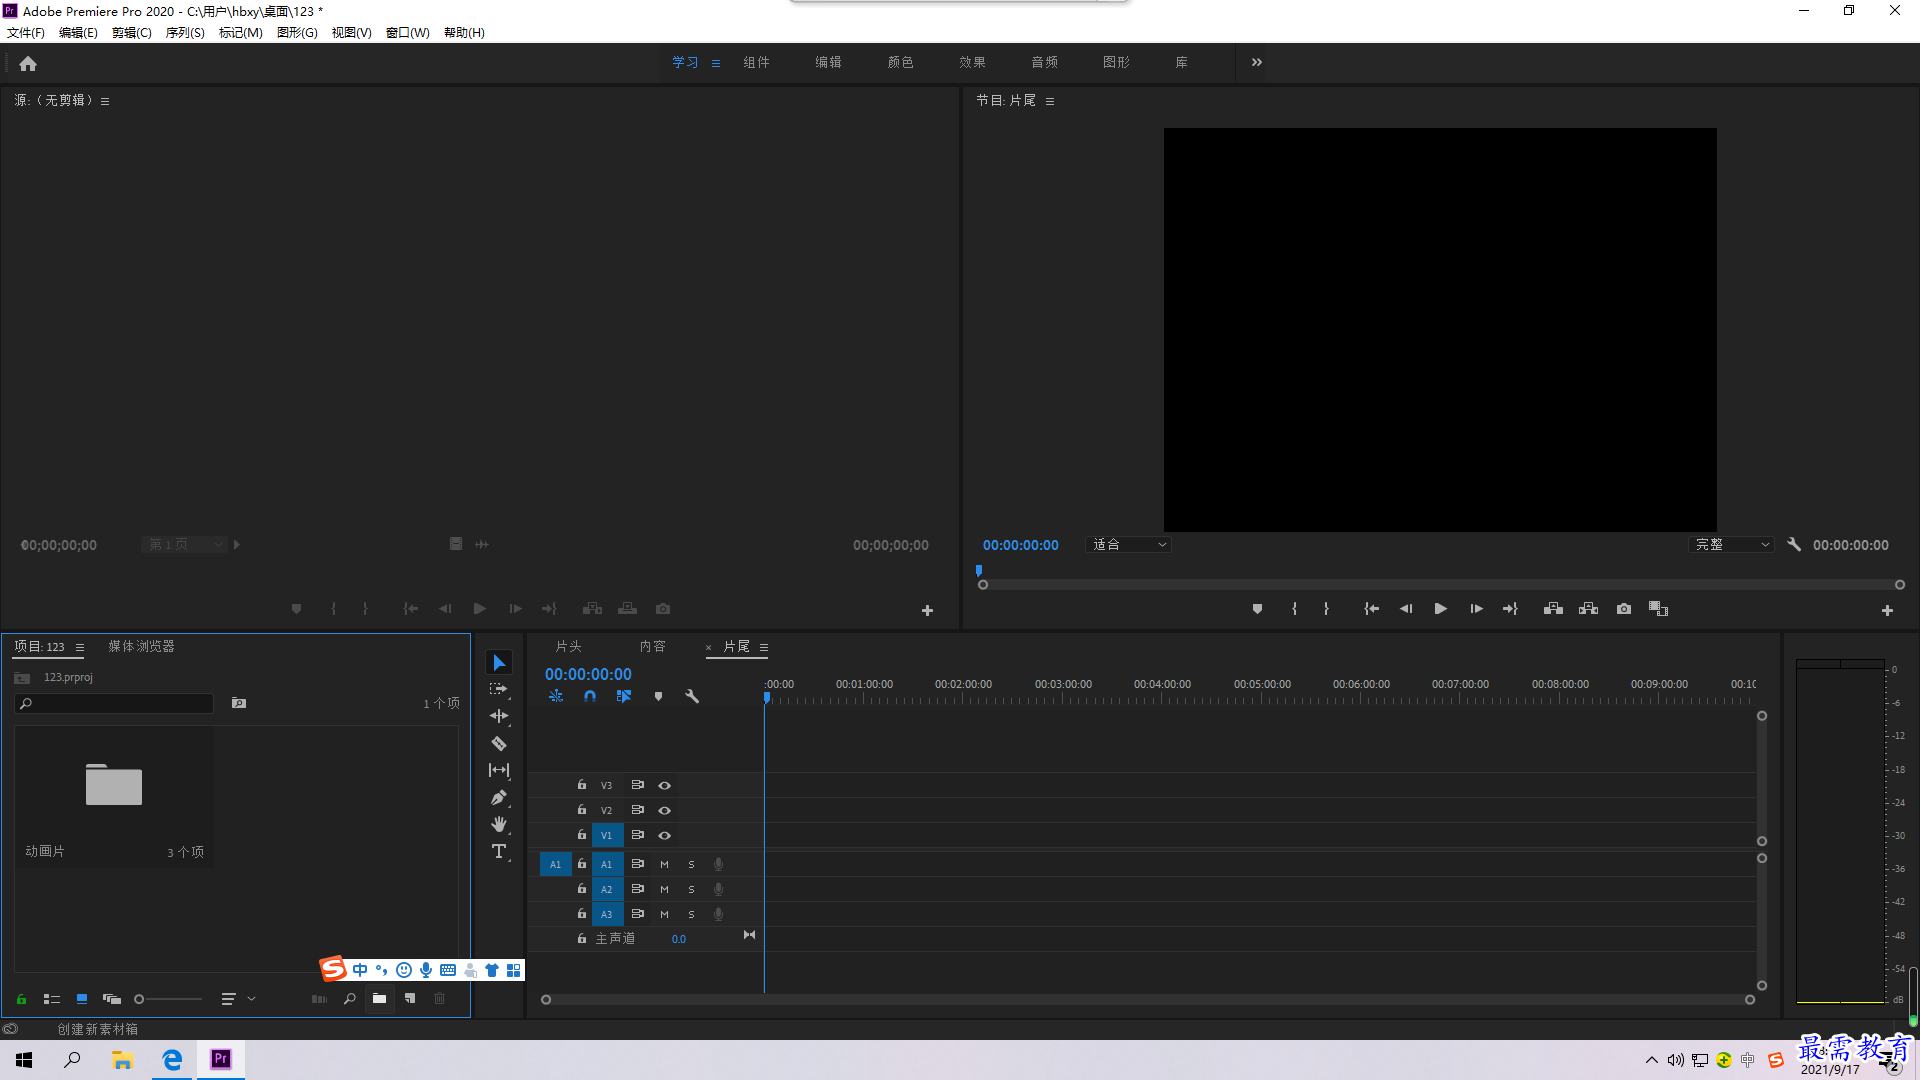The height and width of the screenshot is (1080, 1920).
Task: Click Export Frame camera in Program monitor
Action: pos(1624,609)
